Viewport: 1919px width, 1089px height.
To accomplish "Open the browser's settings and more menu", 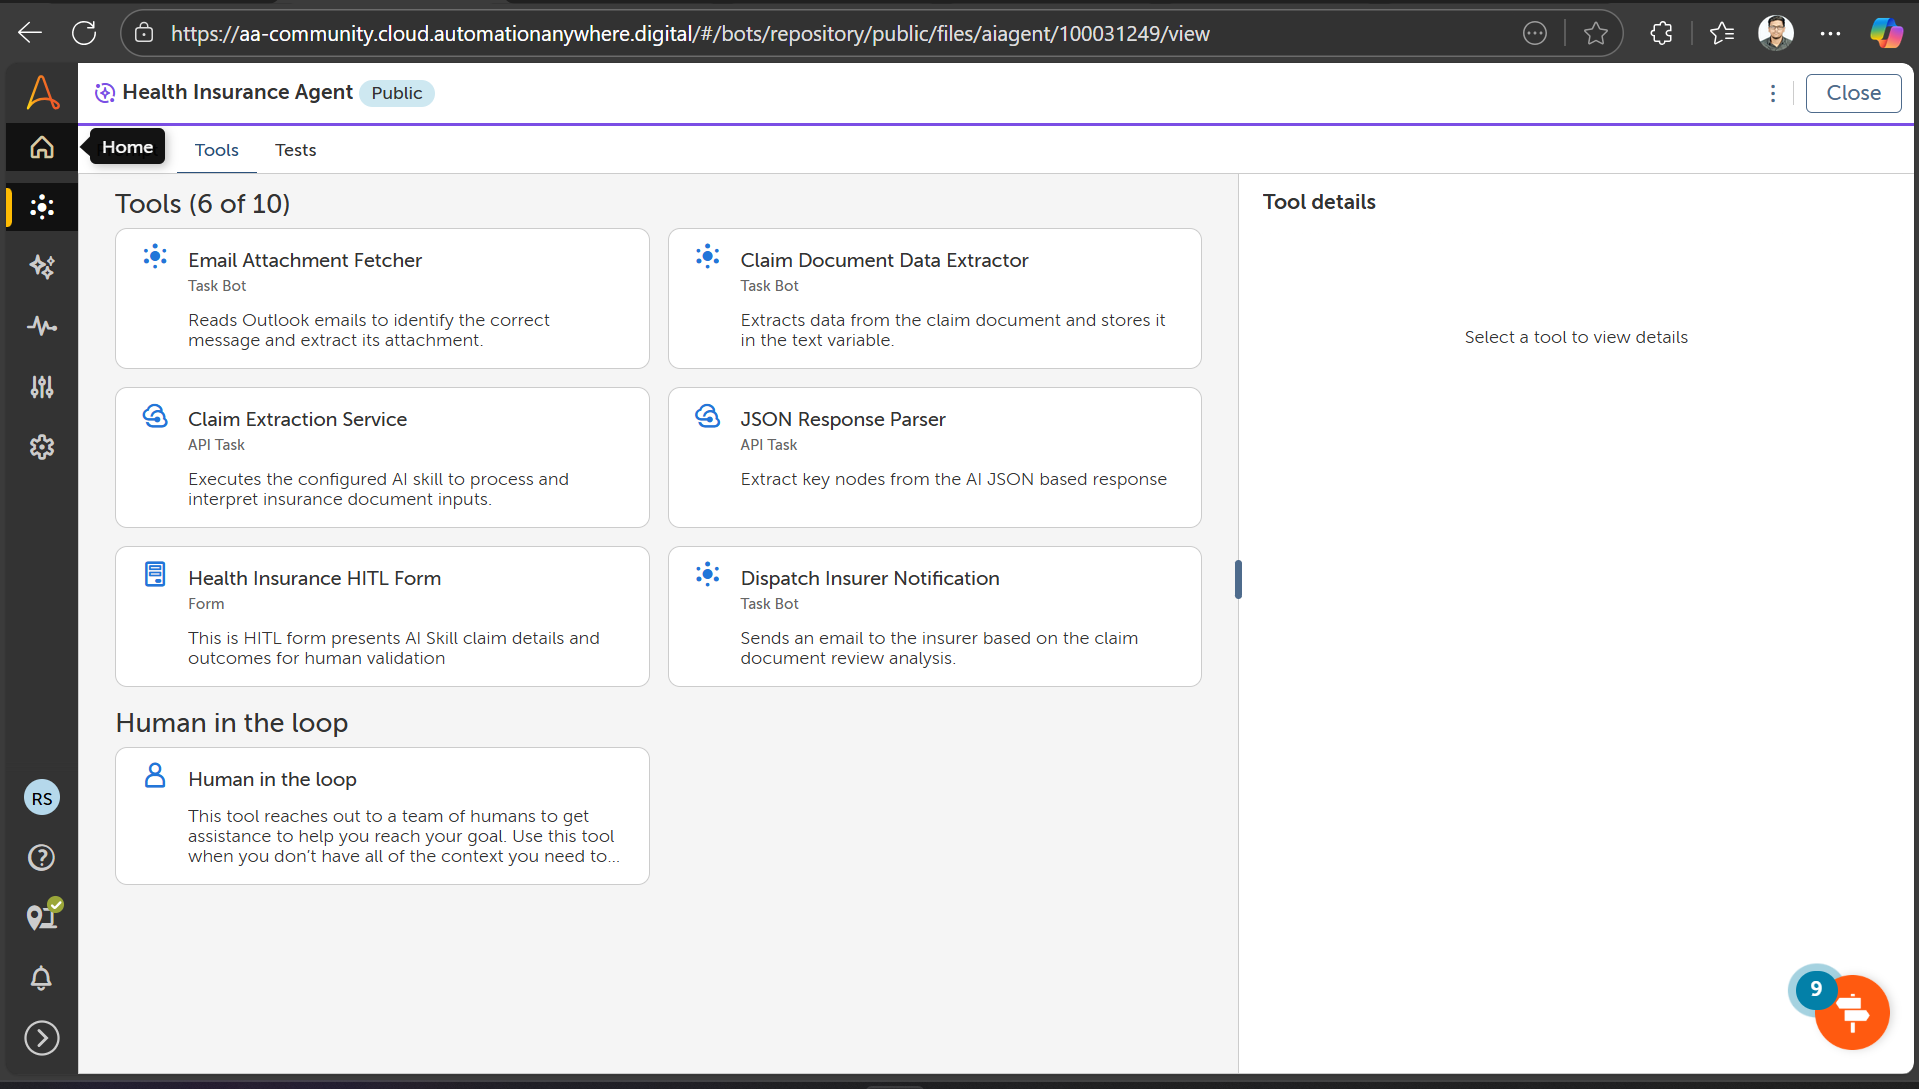I will [1830, 34].
